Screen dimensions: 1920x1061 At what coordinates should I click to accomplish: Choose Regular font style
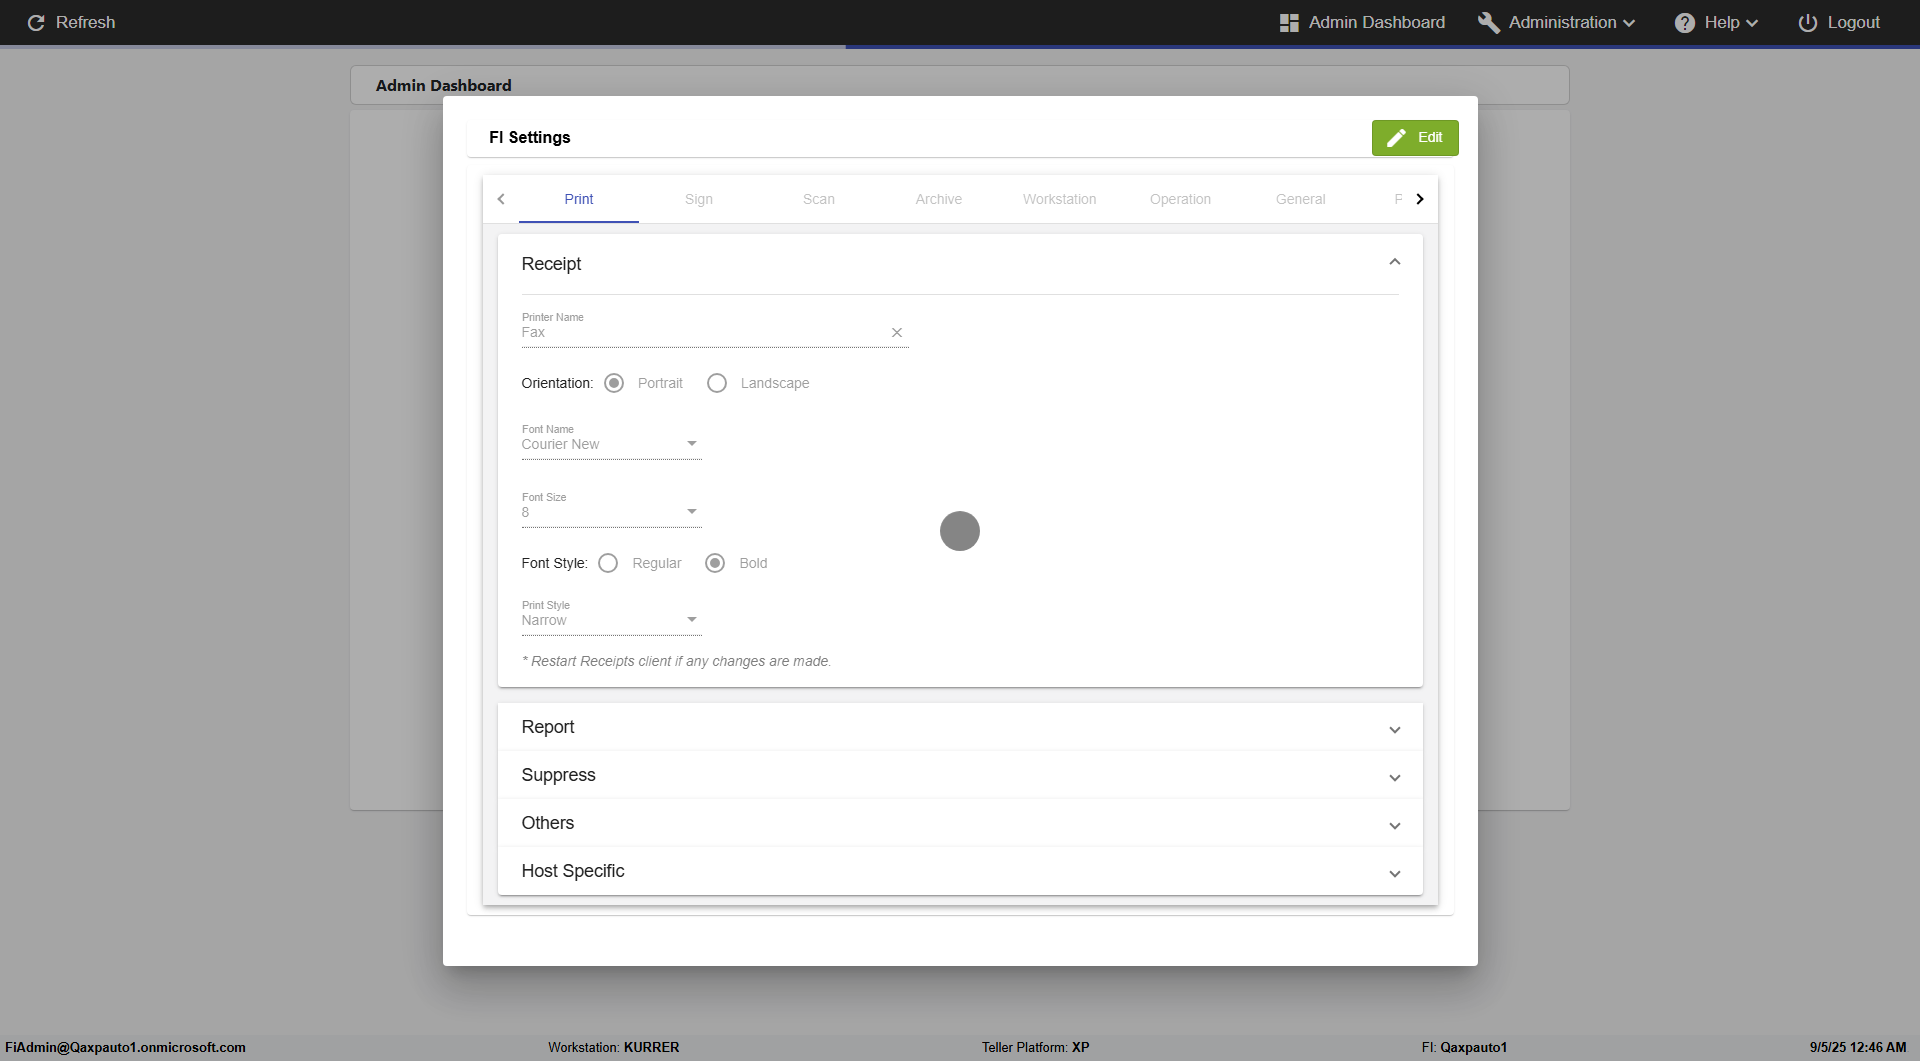pyautogui.click(x=608, y=563)
